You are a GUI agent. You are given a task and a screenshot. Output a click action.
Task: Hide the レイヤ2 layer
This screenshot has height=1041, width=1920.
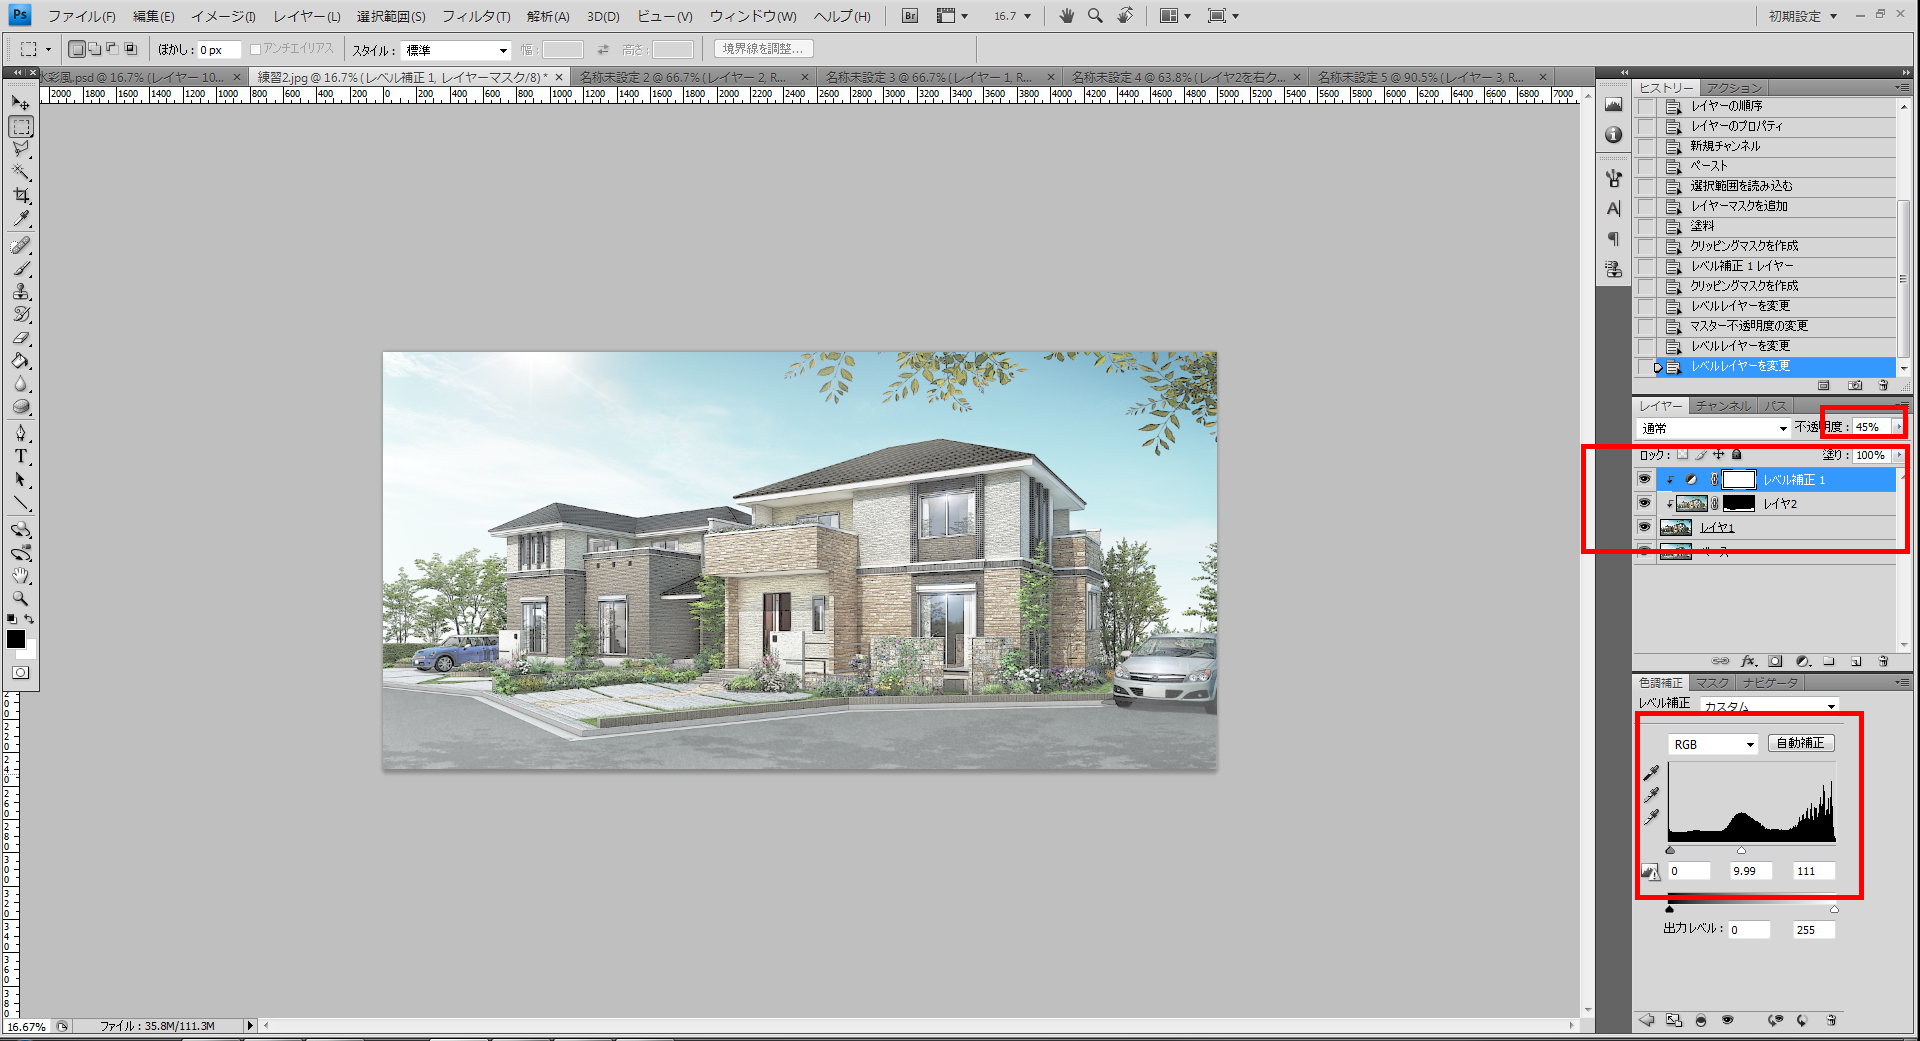pyautogui.click(x=1644, y=504)
